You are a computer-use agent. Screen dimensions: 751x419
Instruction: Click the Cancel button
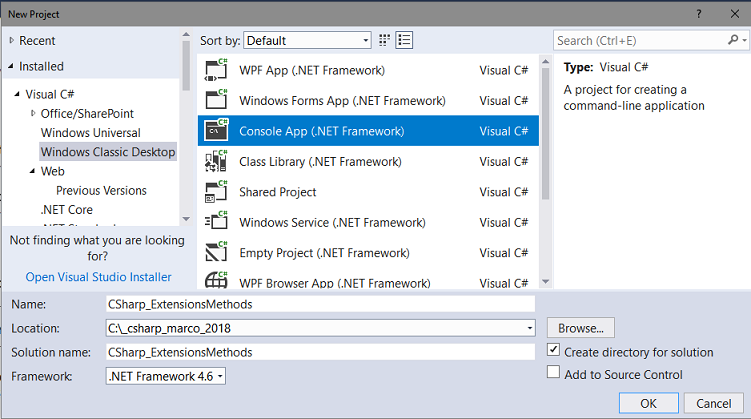[x=714, y=403]
